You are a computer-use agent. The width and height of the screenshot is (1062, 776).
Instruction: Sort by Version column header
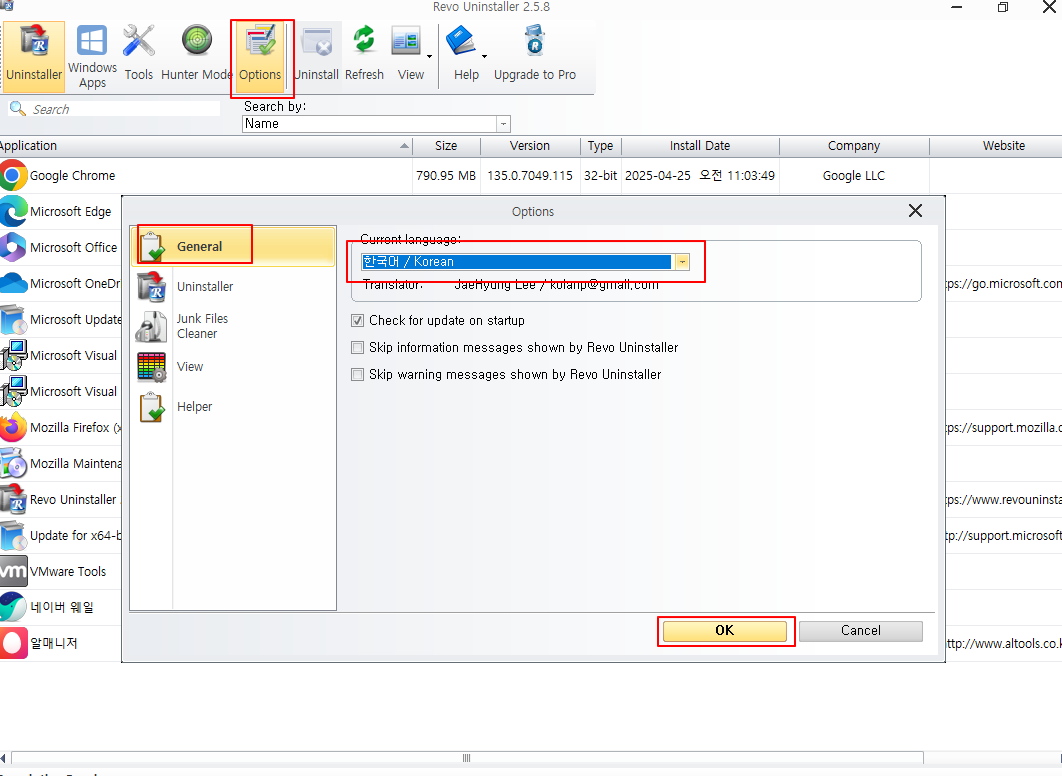click(530, 146)
